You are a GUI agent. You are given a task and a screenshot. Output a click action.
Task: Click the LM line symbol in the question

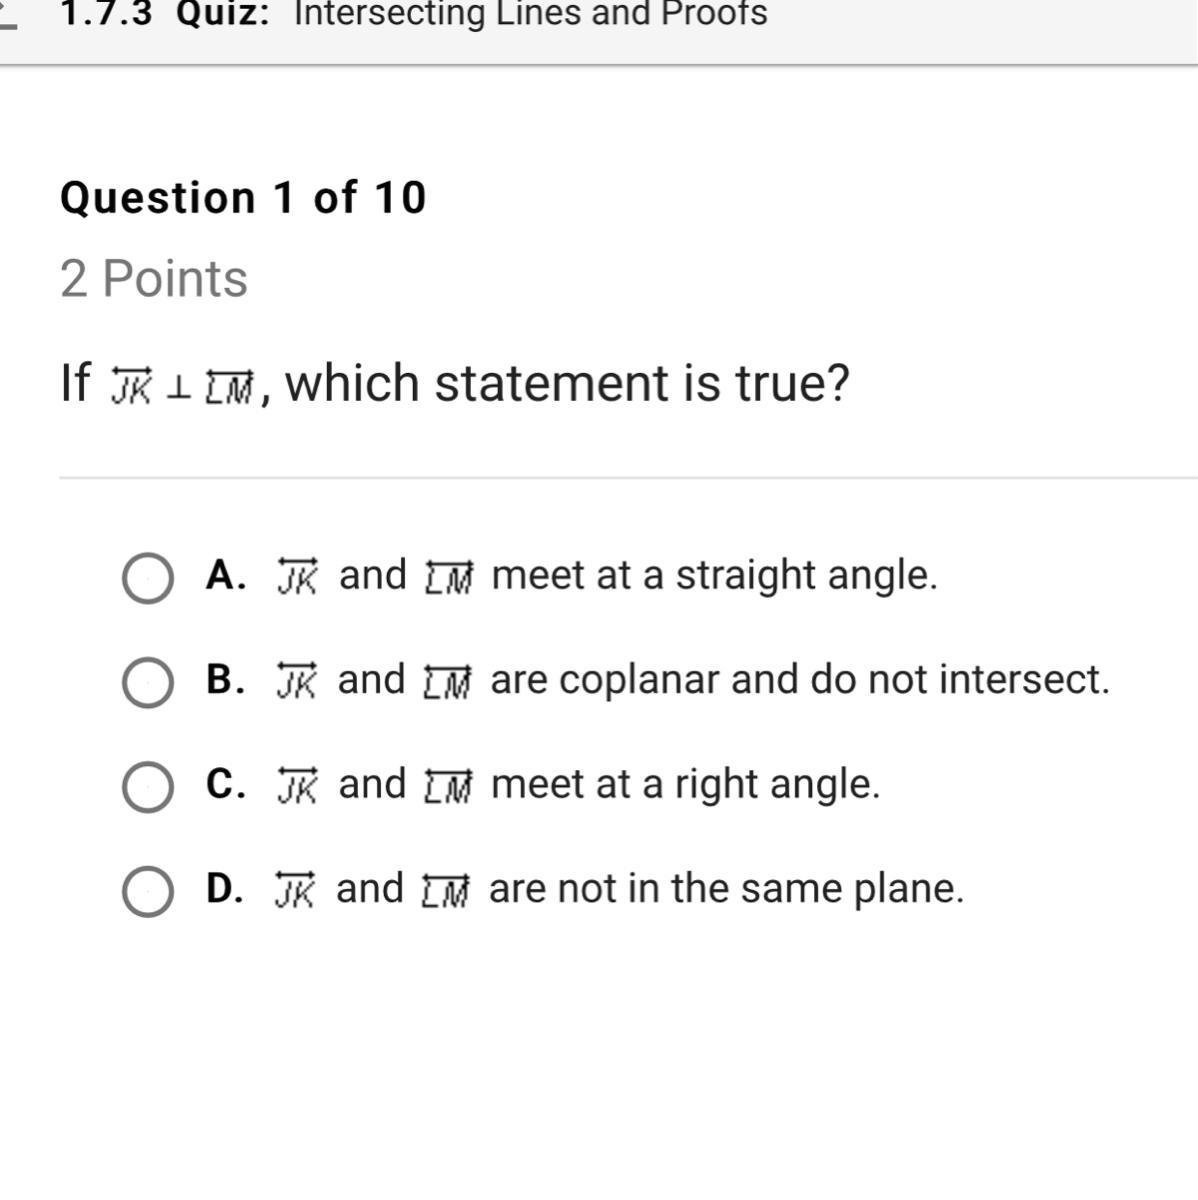(x=229, y=387)
